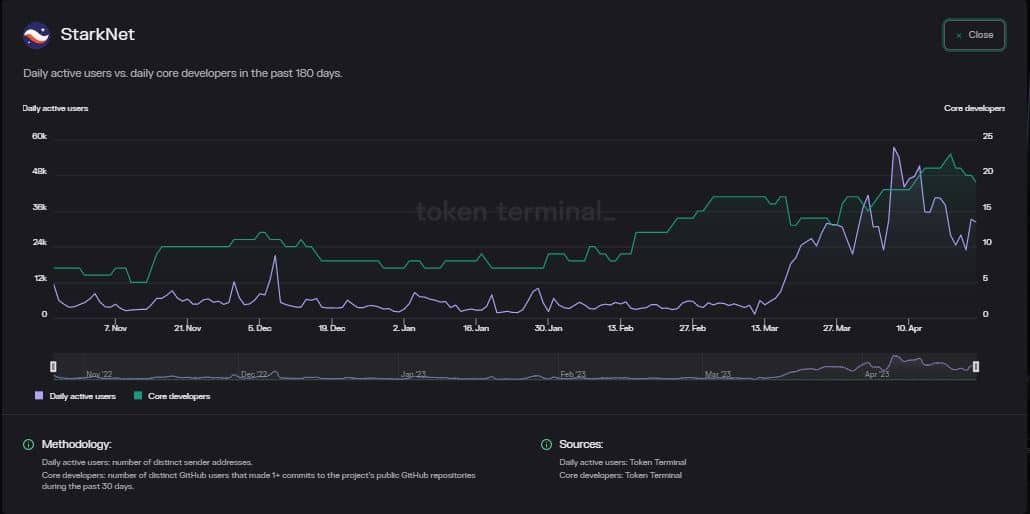Viewport: 1030px width, 514px height.
Task: Click the Nov '22 navigator label
Action: 99,374
